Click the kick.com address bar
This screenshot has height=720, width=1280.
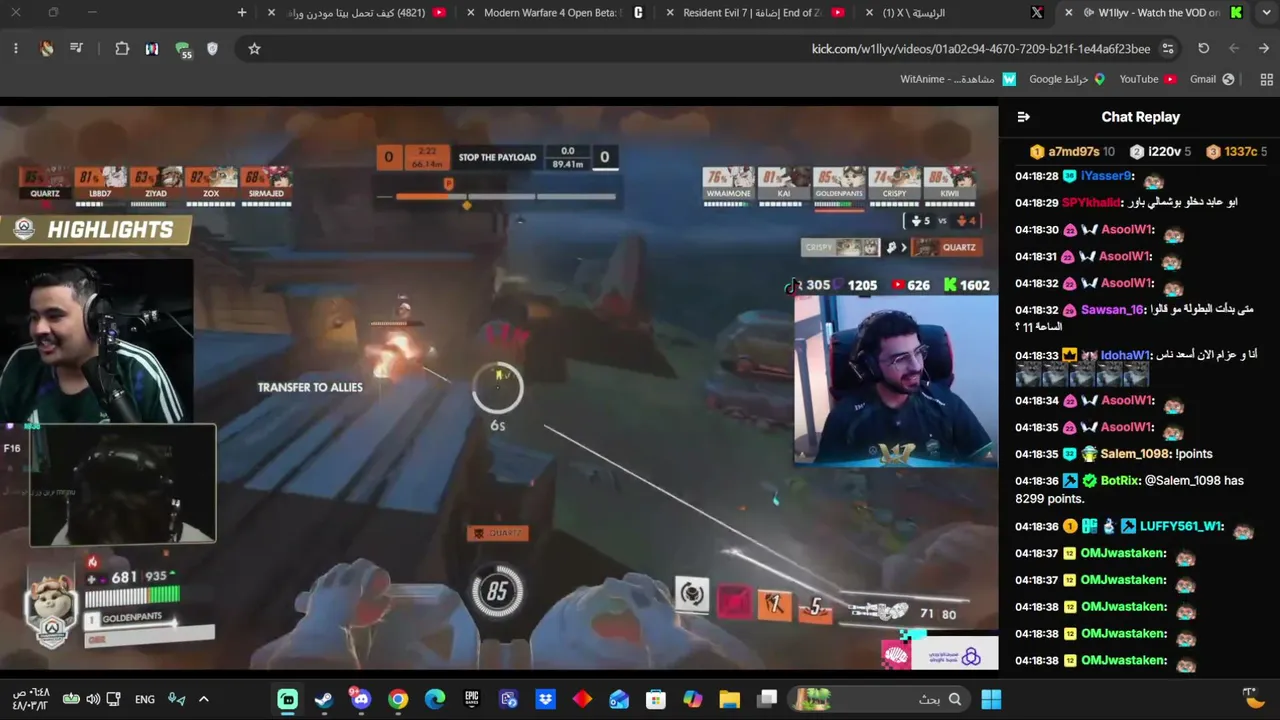981,48
